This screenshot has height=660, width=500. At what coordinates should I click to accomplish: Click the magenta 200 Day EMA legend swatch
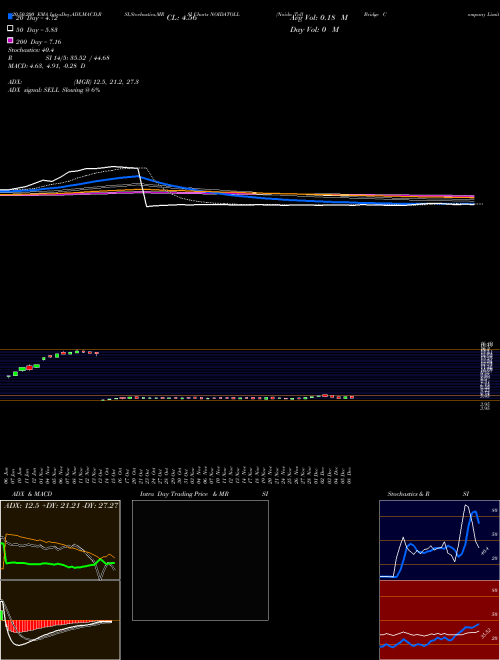click(10, 40)
